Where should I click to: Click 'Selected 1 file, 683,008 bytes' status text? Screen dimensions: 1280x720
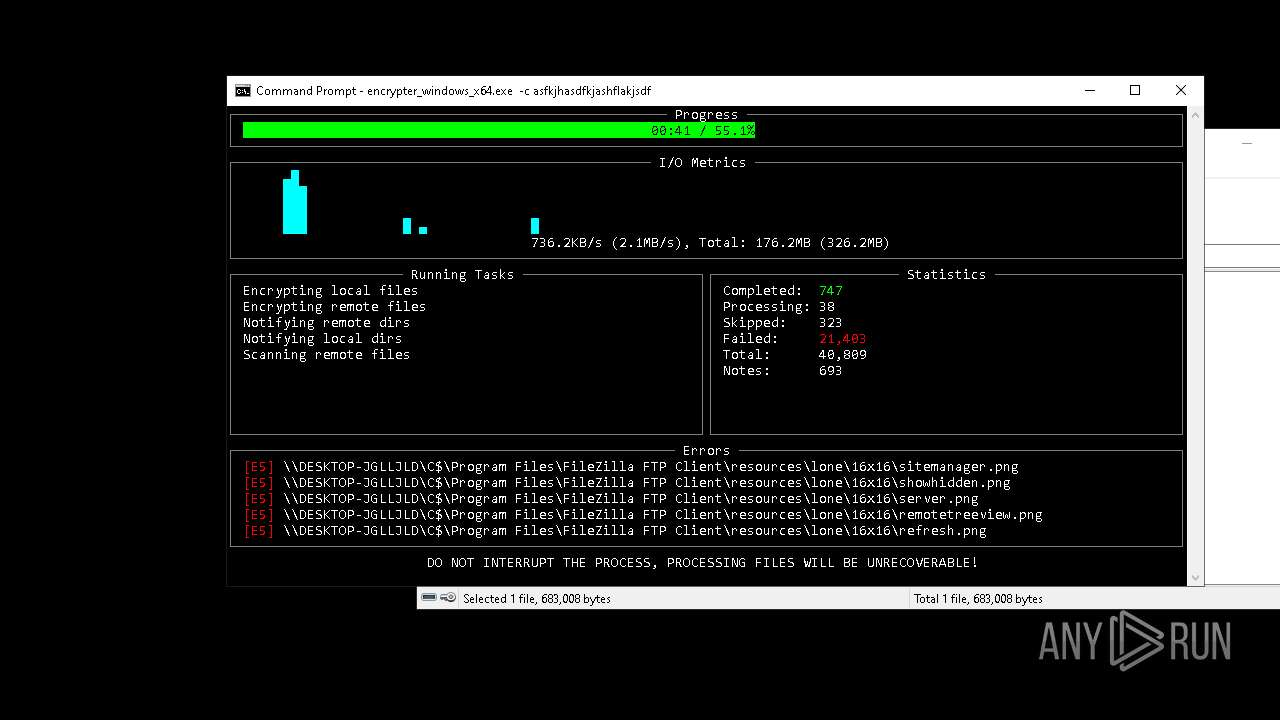536,599
